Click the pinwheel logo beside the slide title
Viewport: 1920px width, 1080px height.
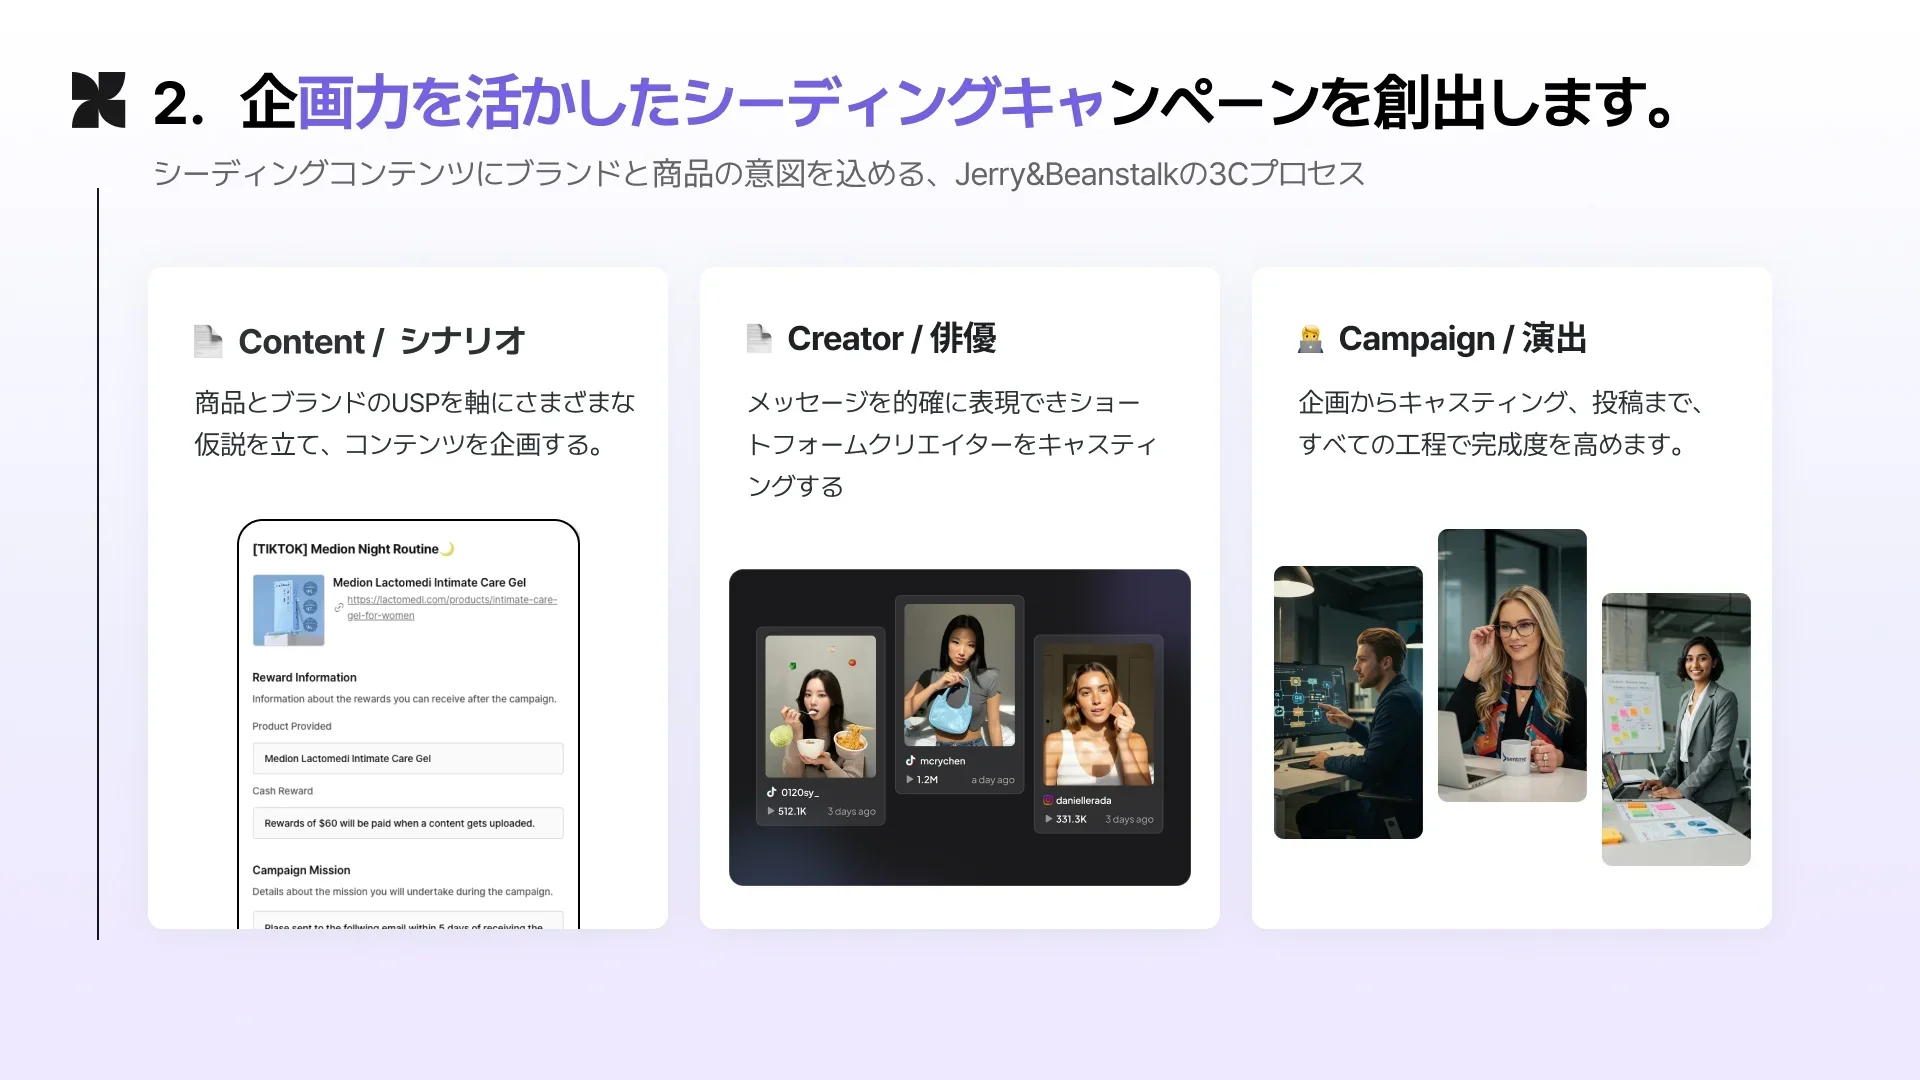pos(99,100)
